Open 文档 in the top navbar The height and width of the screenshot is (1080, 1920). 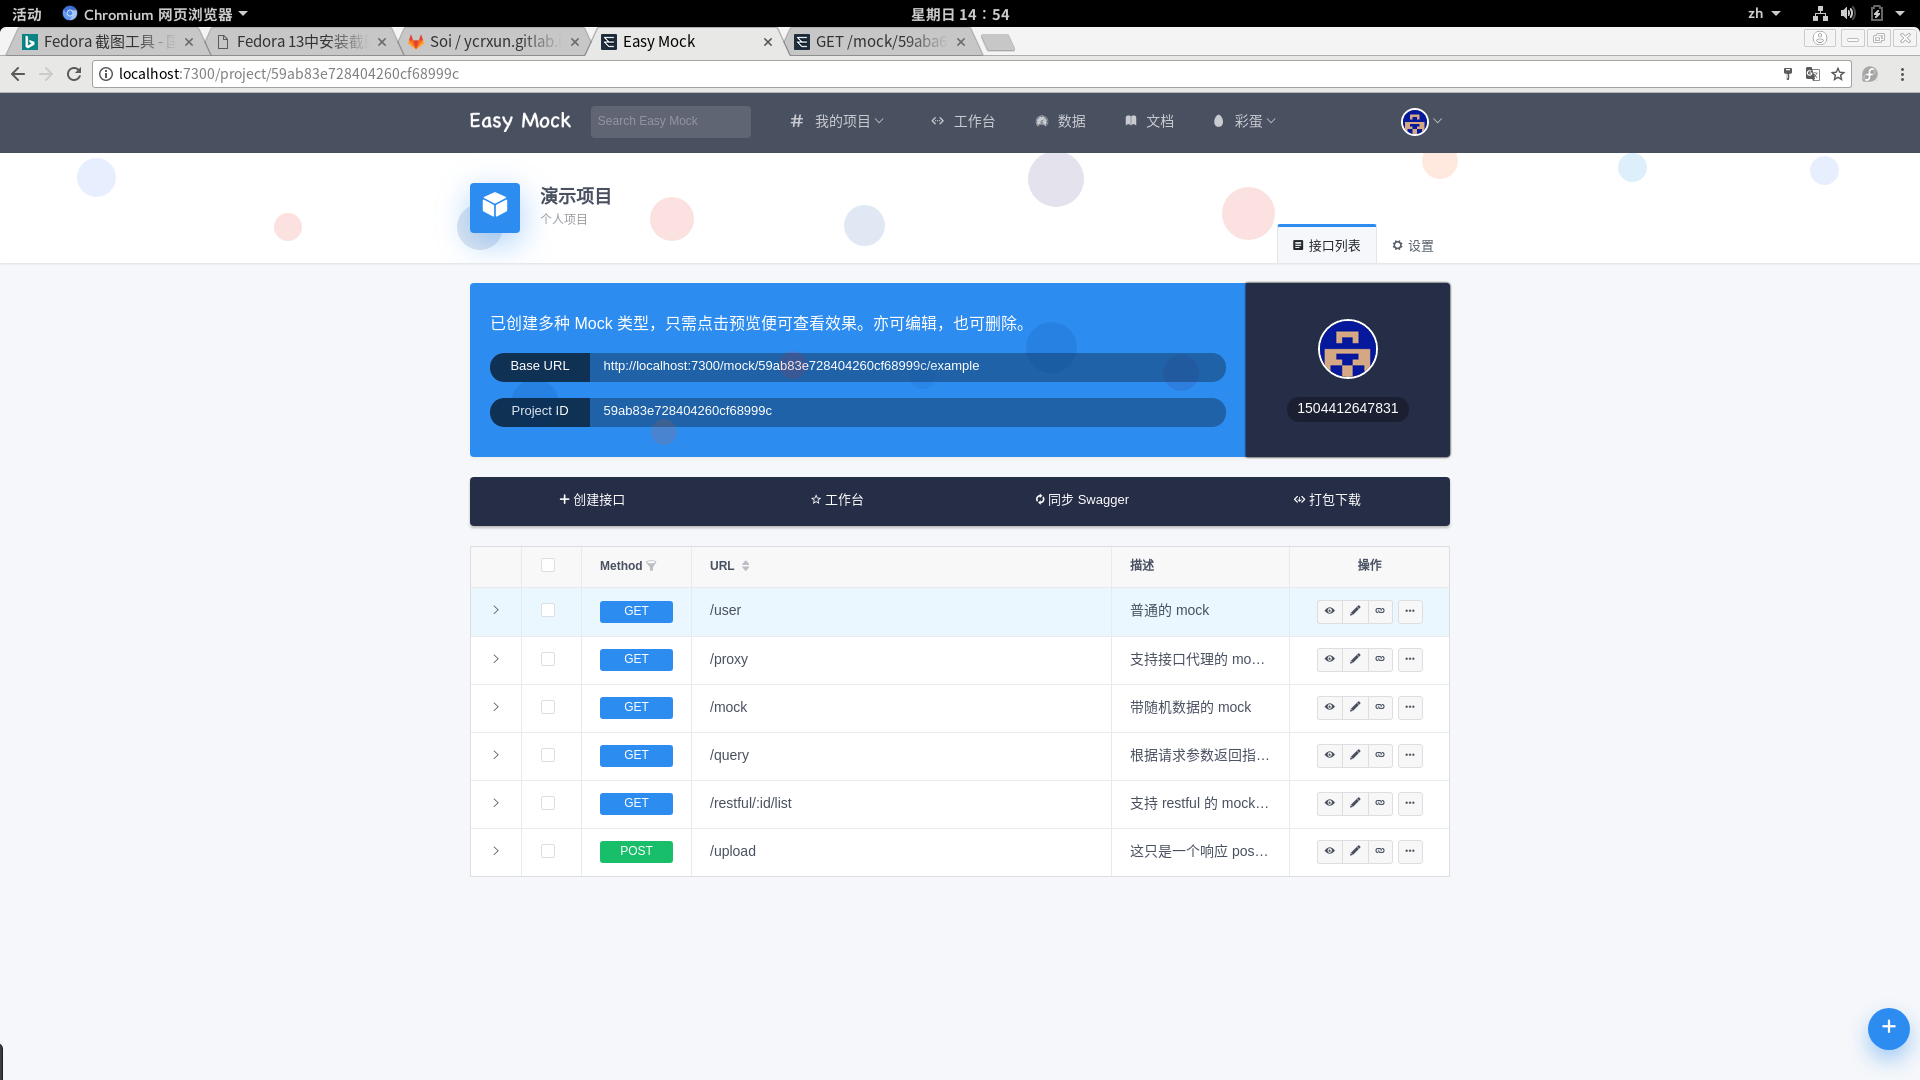pos(1149,121)
